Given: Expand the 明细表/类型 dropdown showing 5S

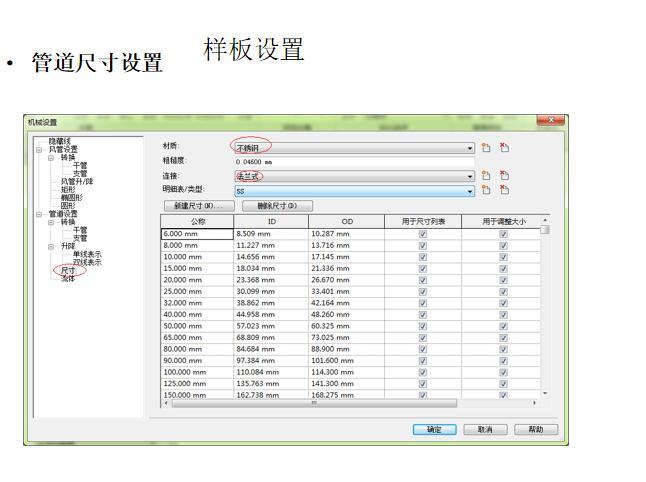Looking at the screenshot, I should tap(469, 190).
